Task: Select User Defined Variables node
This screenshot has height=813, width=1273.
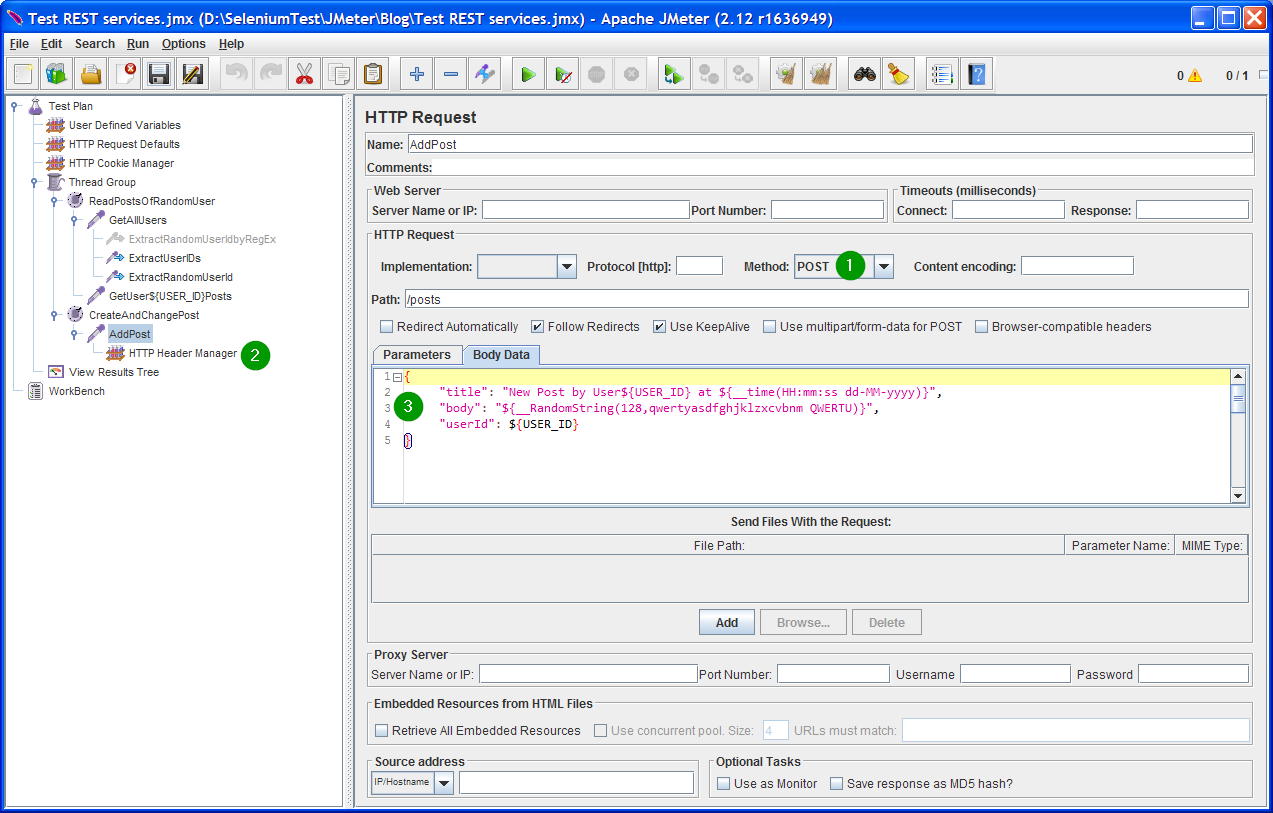Action: [x=125, y=125]
